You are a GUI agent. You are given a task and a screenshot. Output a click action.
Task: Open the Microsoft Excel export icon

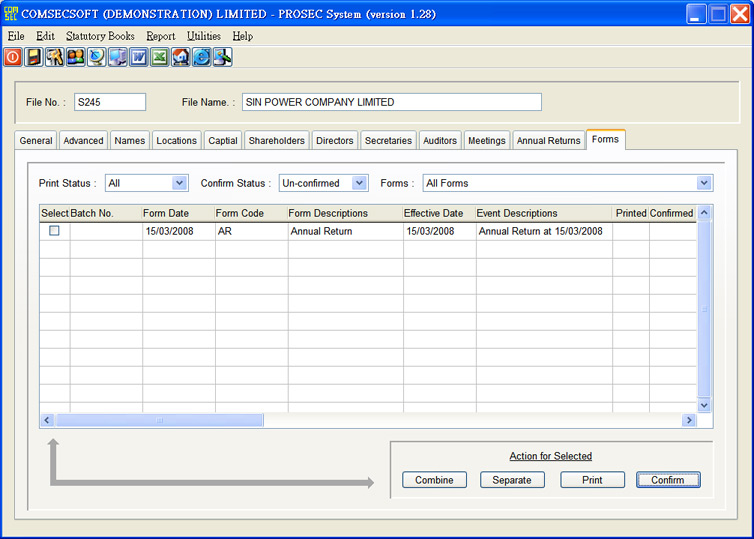click(159, 57)
